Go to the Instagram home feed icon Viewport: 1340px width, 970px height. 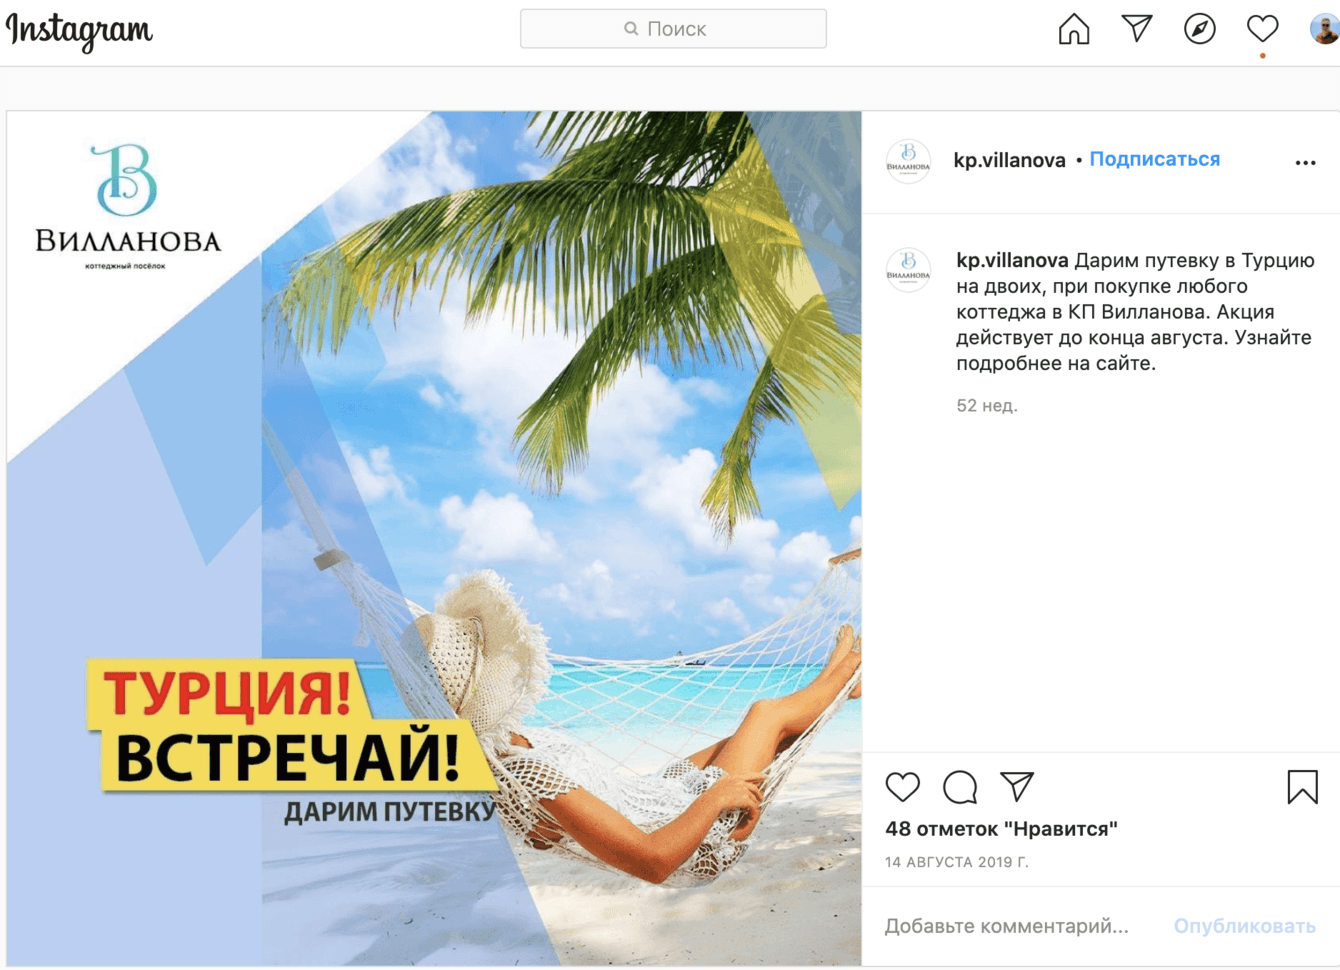[1074, 29]
